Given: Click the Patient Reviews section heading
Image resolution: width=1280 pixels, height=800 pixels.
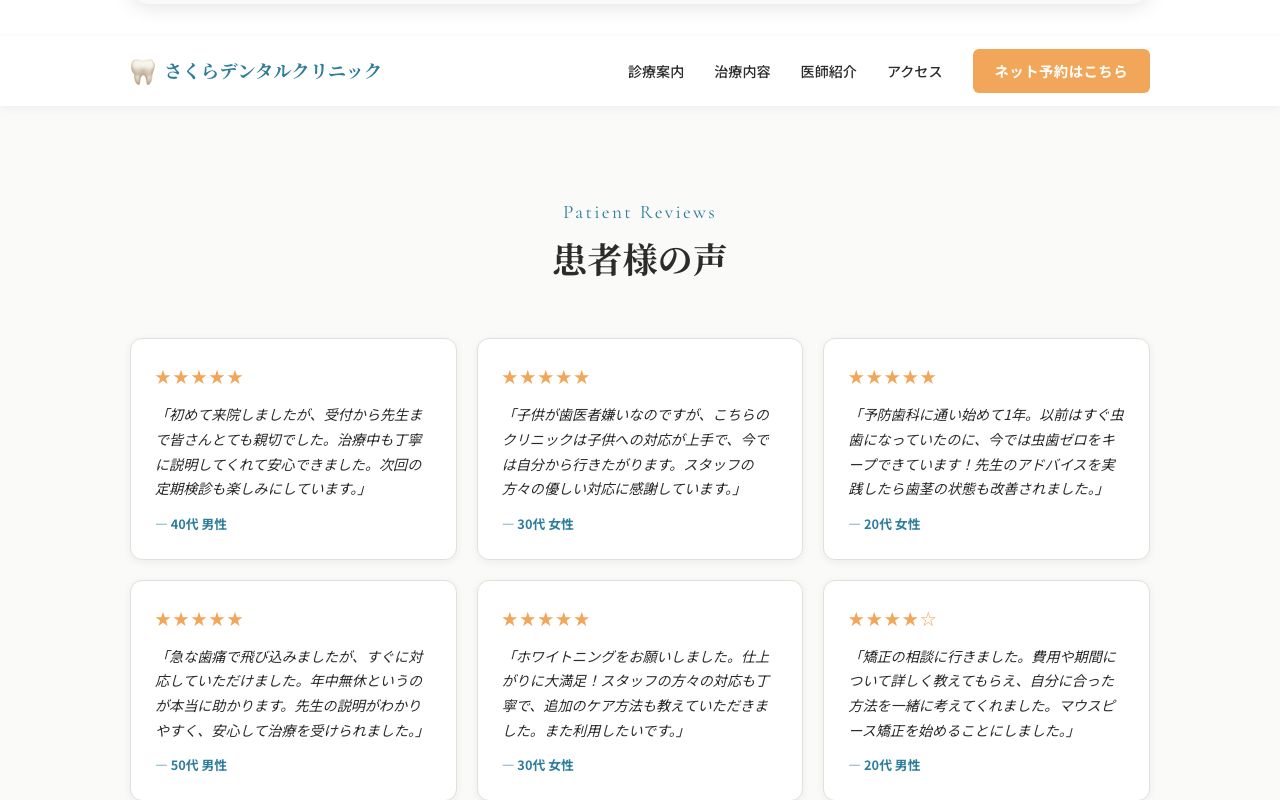Looking at the screenshot, I should (x=639, y=212).
